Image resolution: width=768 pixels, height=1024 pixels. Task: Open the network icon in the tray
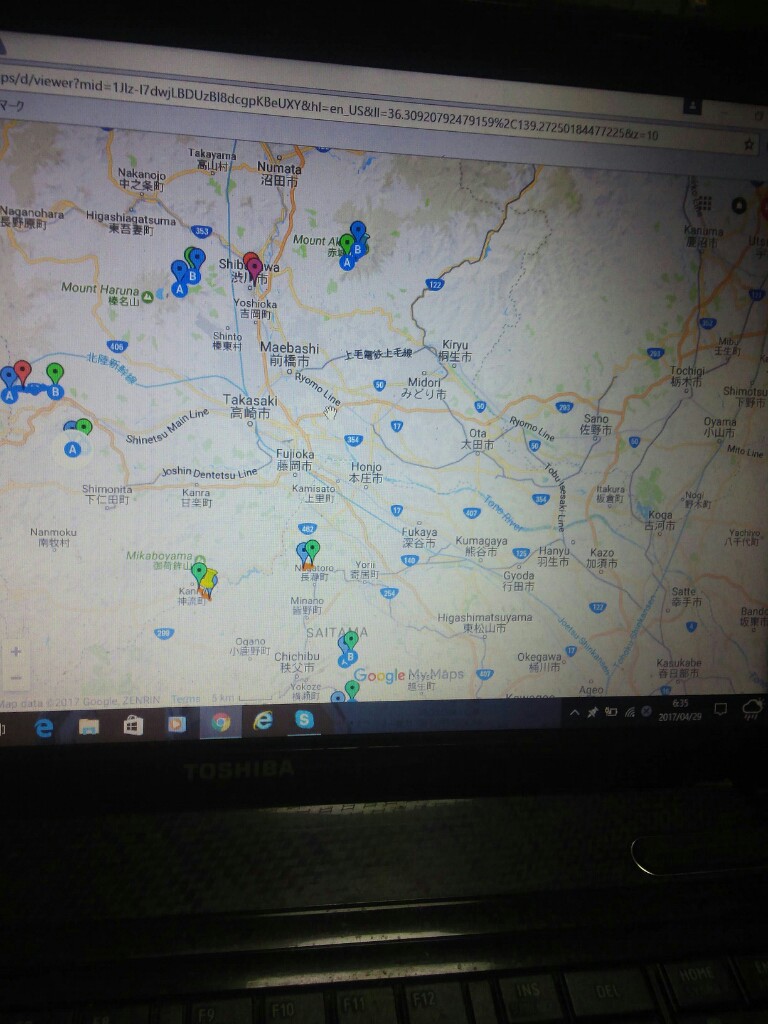click(630, 712)
